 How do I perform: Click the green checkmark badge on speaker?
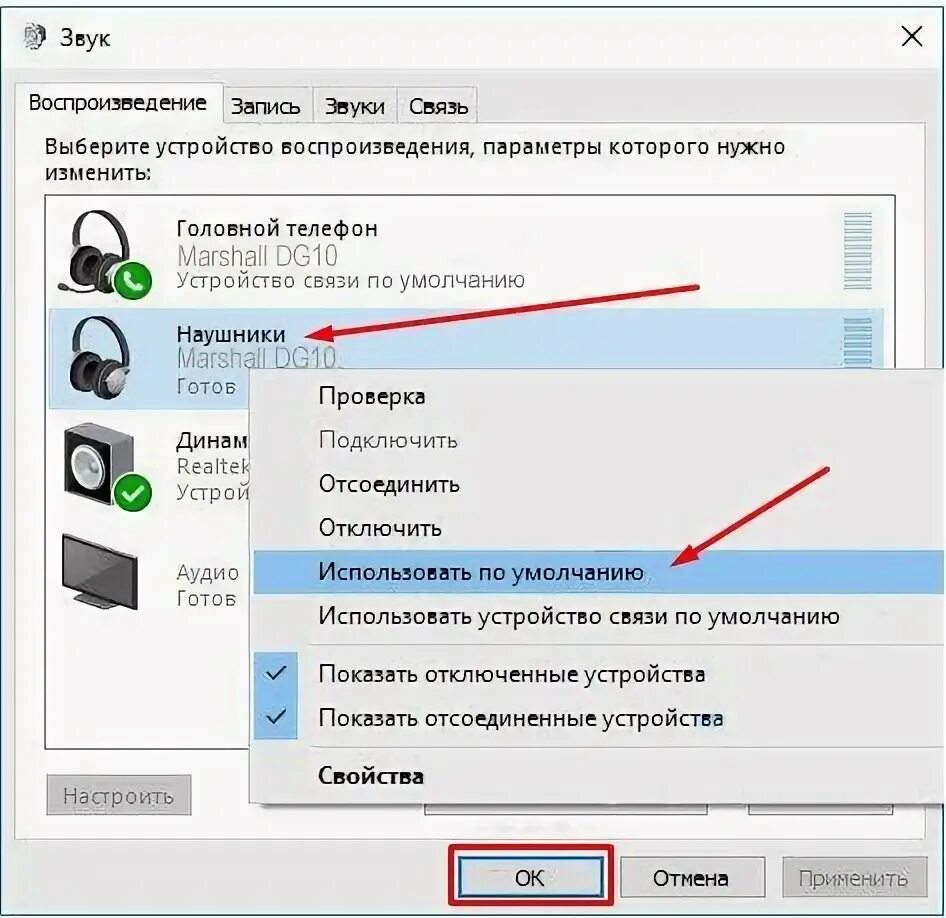pos(133,492)
